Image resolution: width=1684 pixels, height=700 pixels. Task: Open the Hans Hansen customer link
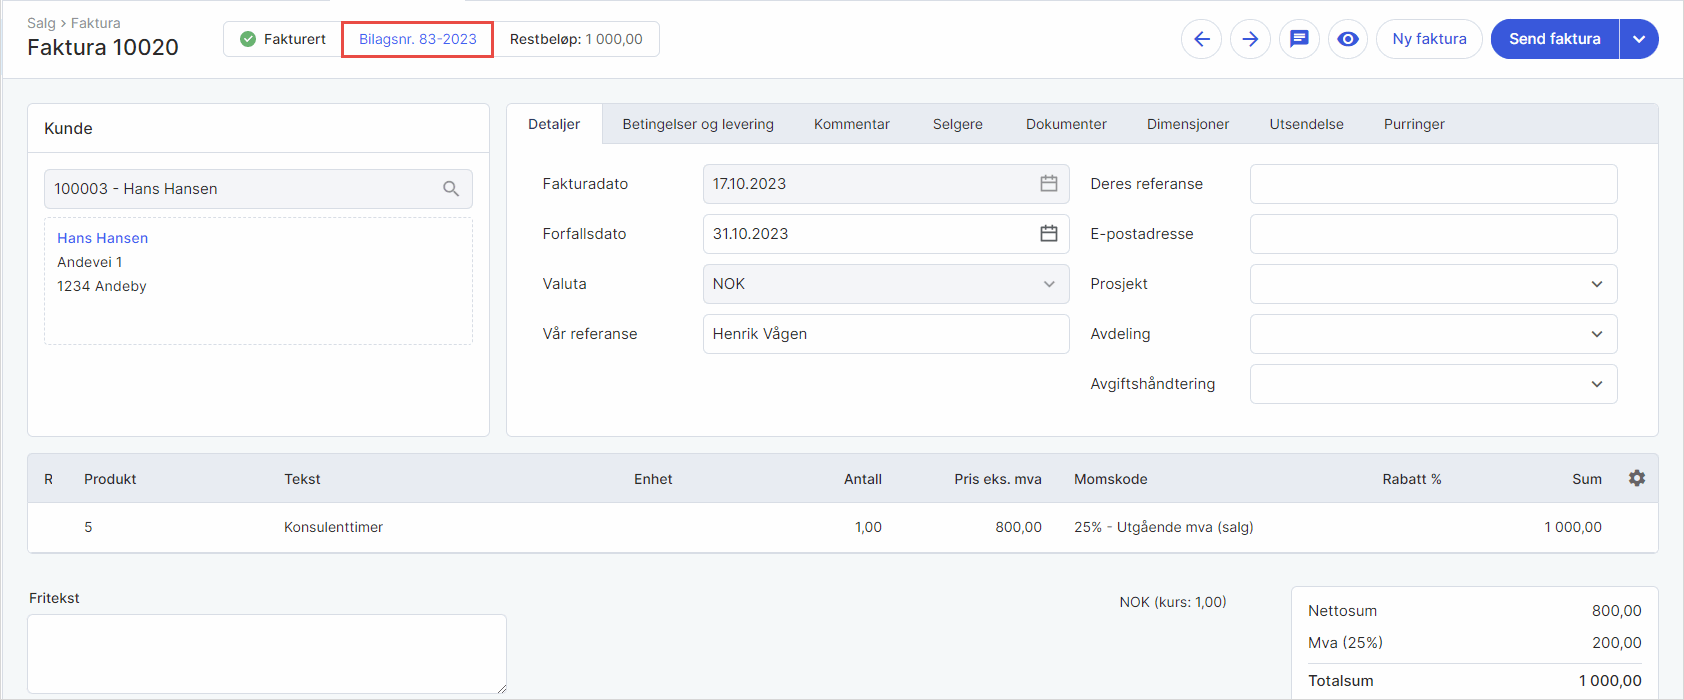point(102,238)
